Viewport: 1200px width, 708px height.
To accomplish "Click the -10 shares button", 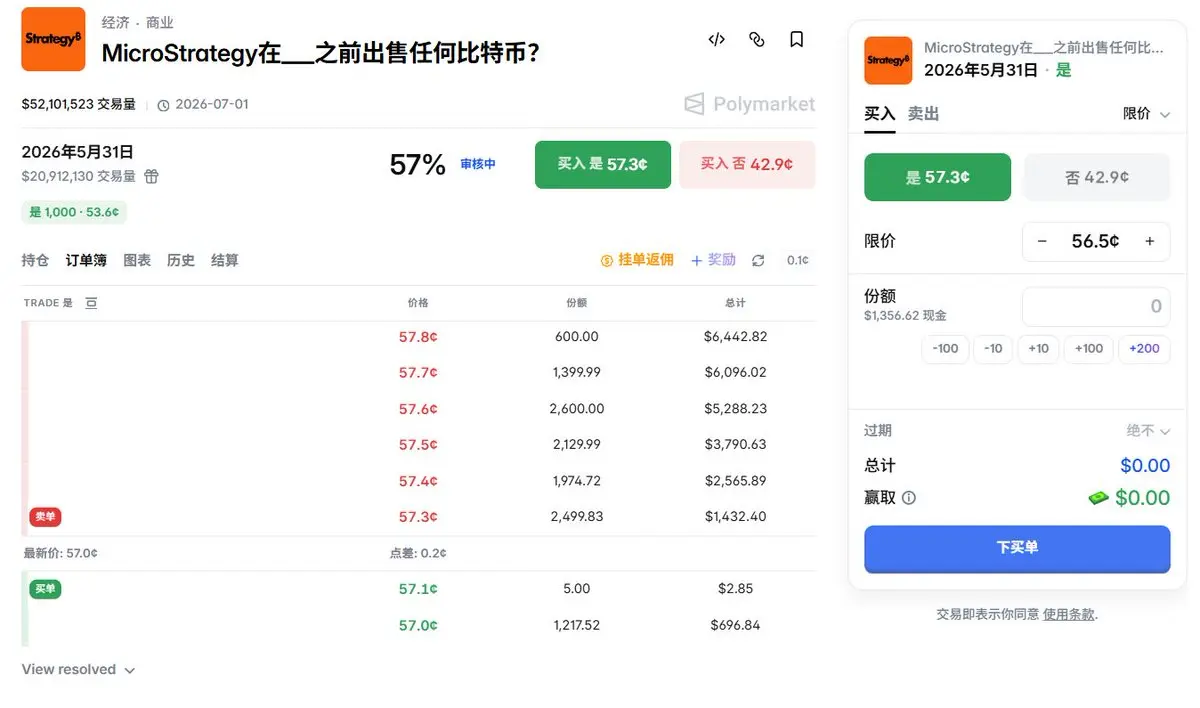I will 993,349.
